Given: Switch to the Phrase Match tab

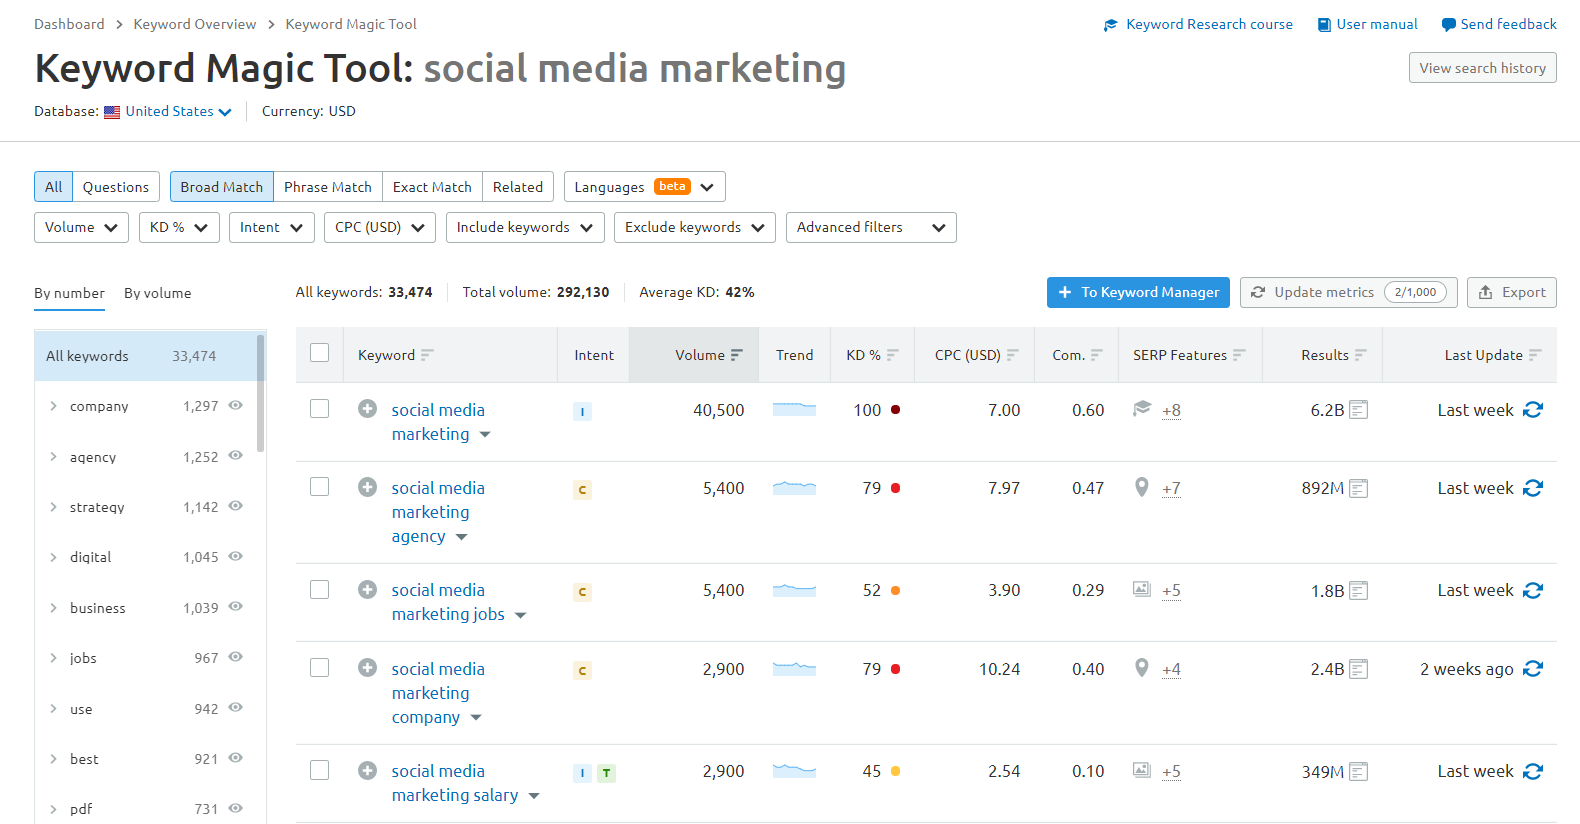Looking at the screenshot, I should click(x=328, y=187).
